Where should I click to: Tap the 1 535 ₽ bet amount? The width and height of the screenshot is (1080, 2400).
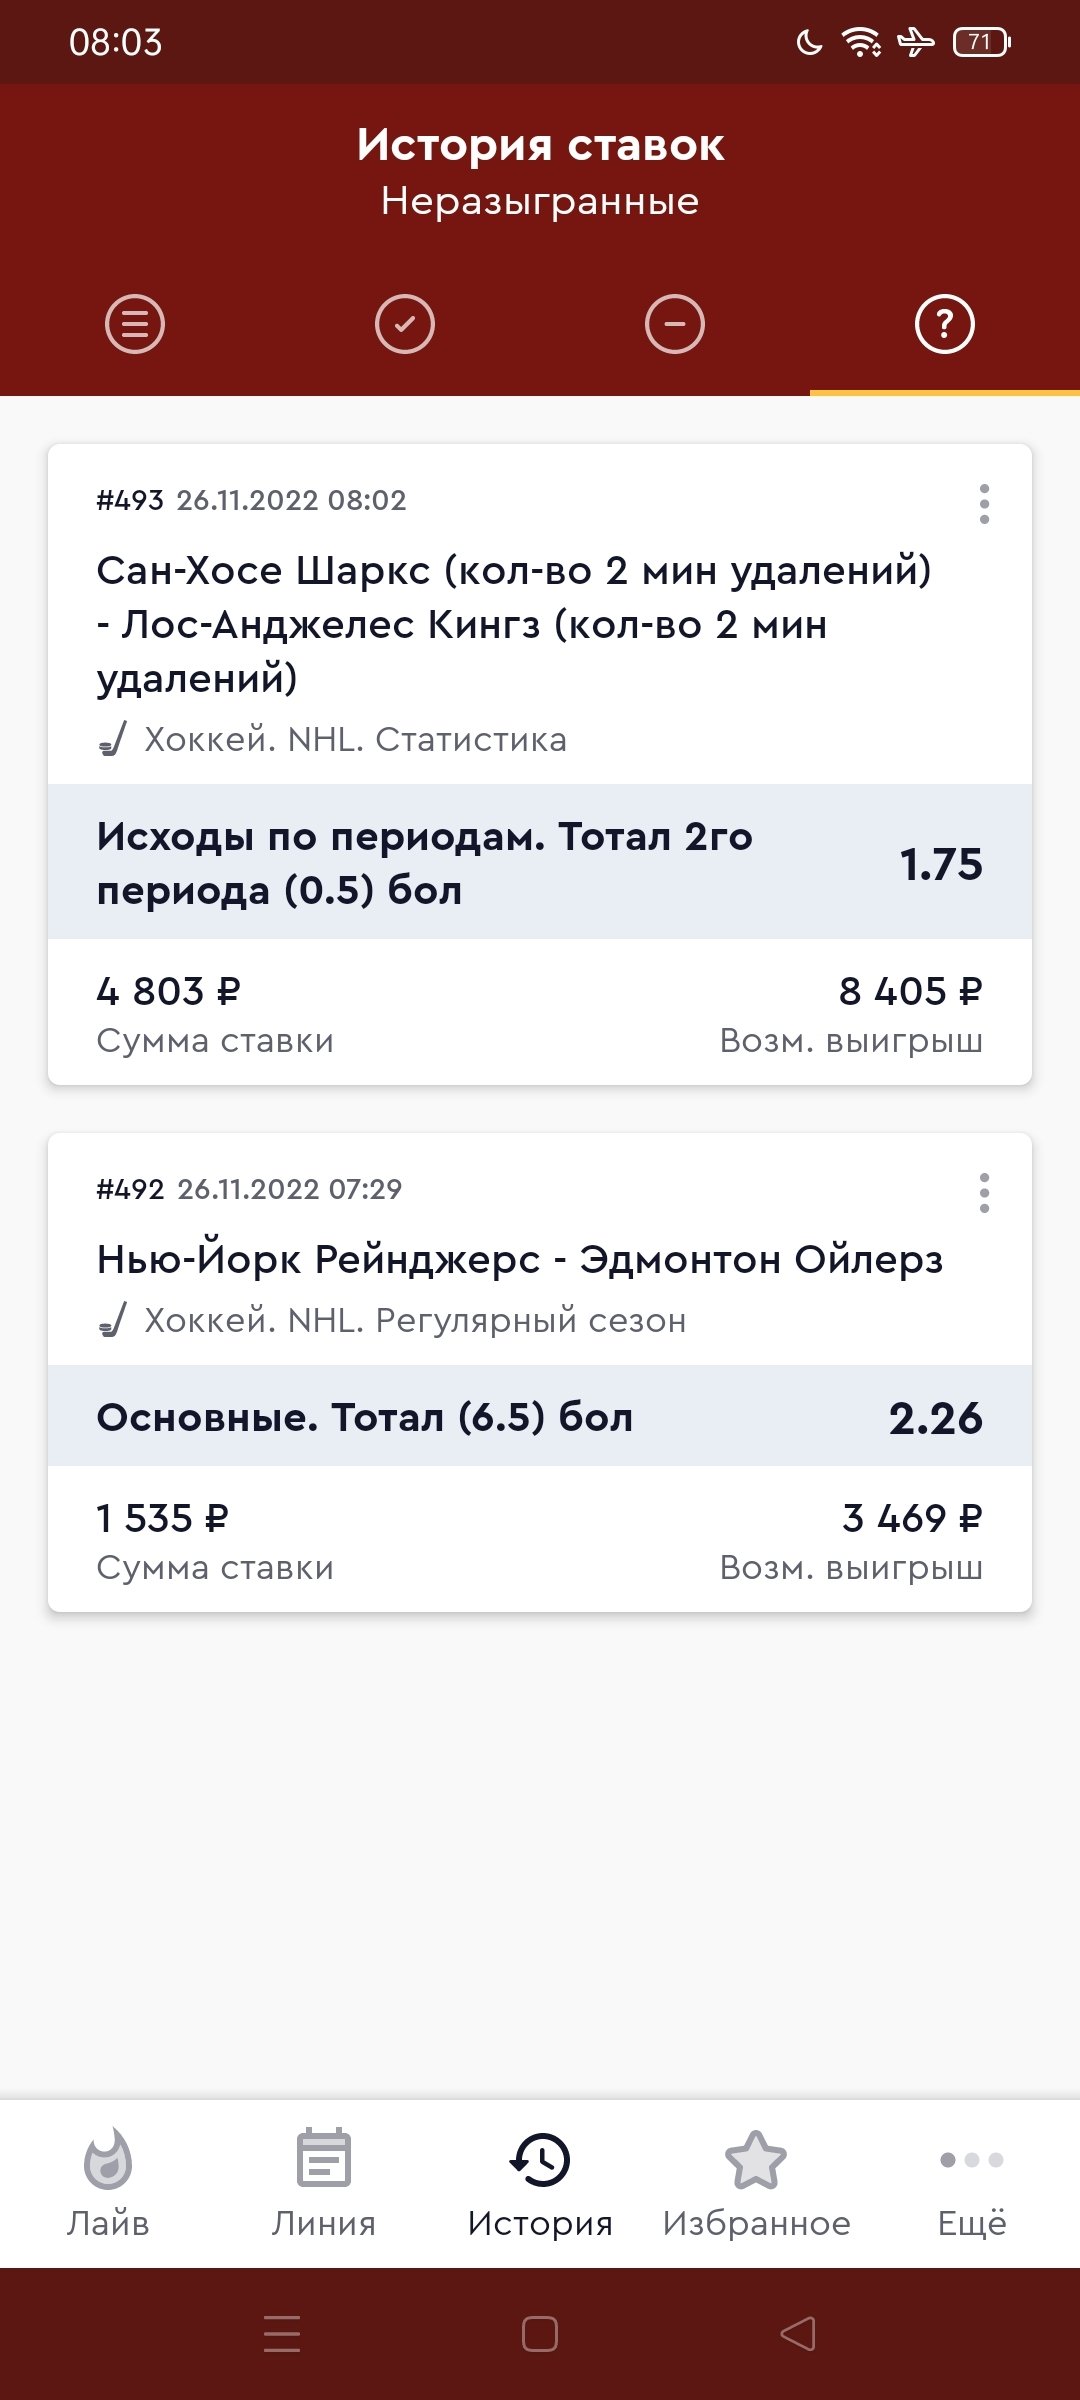click(163, 1519)
